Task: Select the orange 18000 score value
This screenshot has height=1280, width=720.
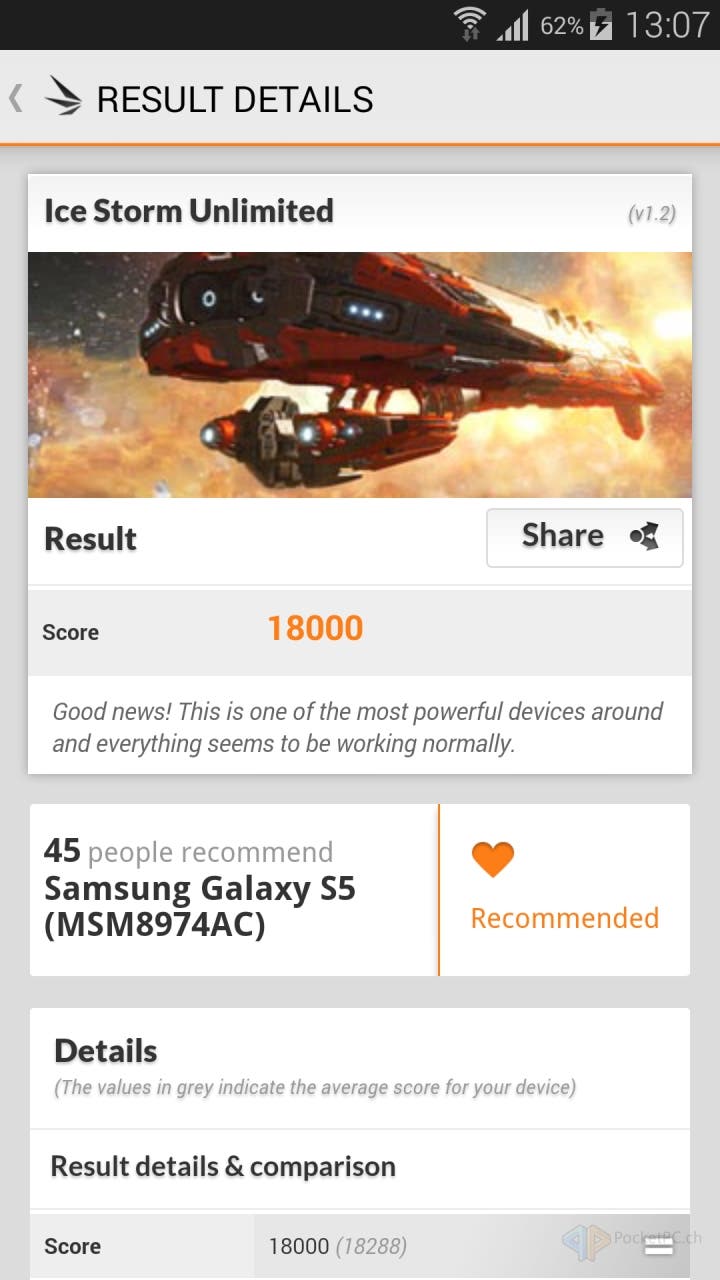Action: tap(315, 629)
